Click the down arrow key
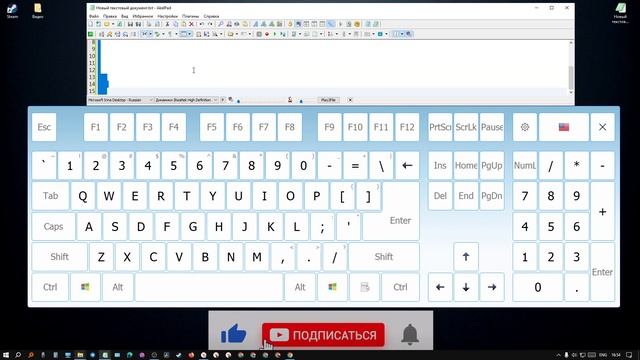Screen dimensions: 640x360 (x=466, y=287)
